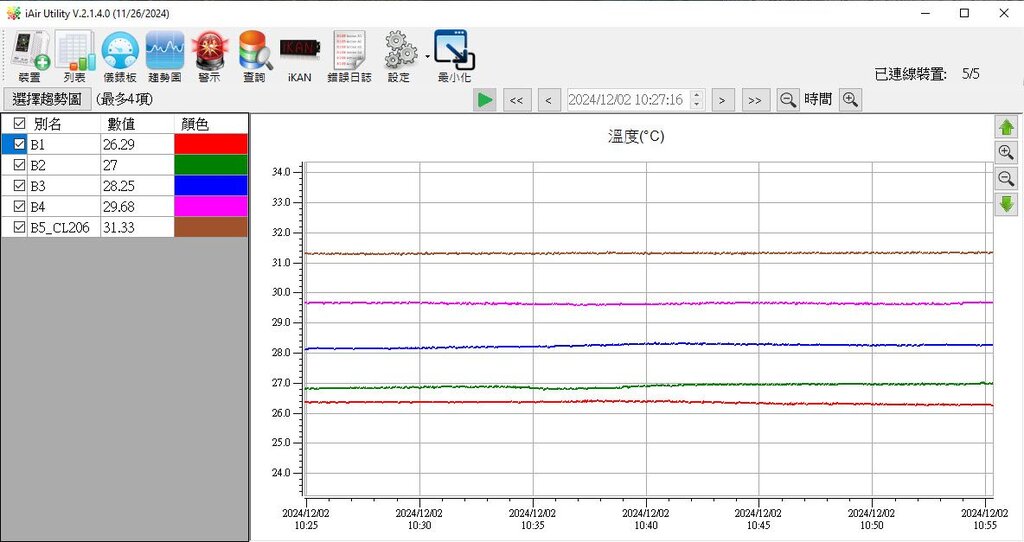Uncheck the B3 sensor checkbox
1024x542 pixels.
coord(20,185)
